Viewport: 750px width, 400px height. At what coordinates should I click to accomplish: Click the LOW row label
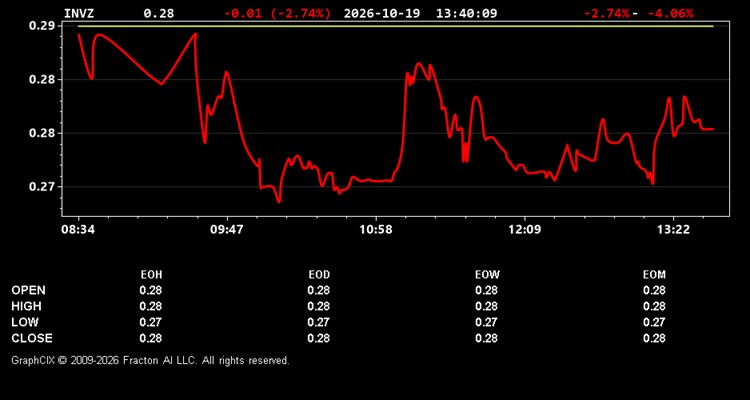pyautogui.click(x=25, y=322)
